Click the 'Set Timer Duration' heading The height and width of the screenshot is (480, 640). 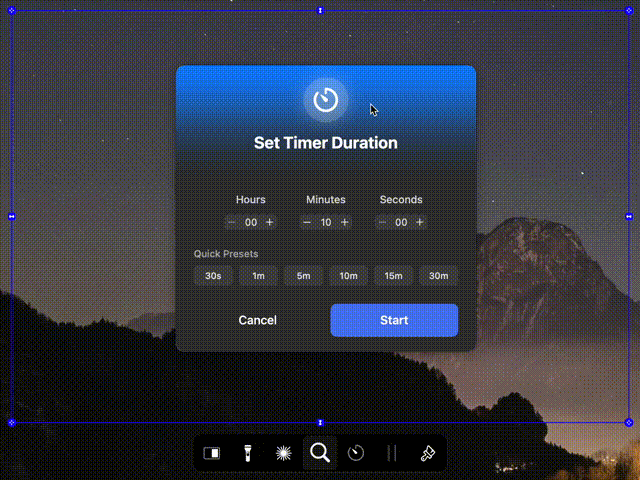326,143
